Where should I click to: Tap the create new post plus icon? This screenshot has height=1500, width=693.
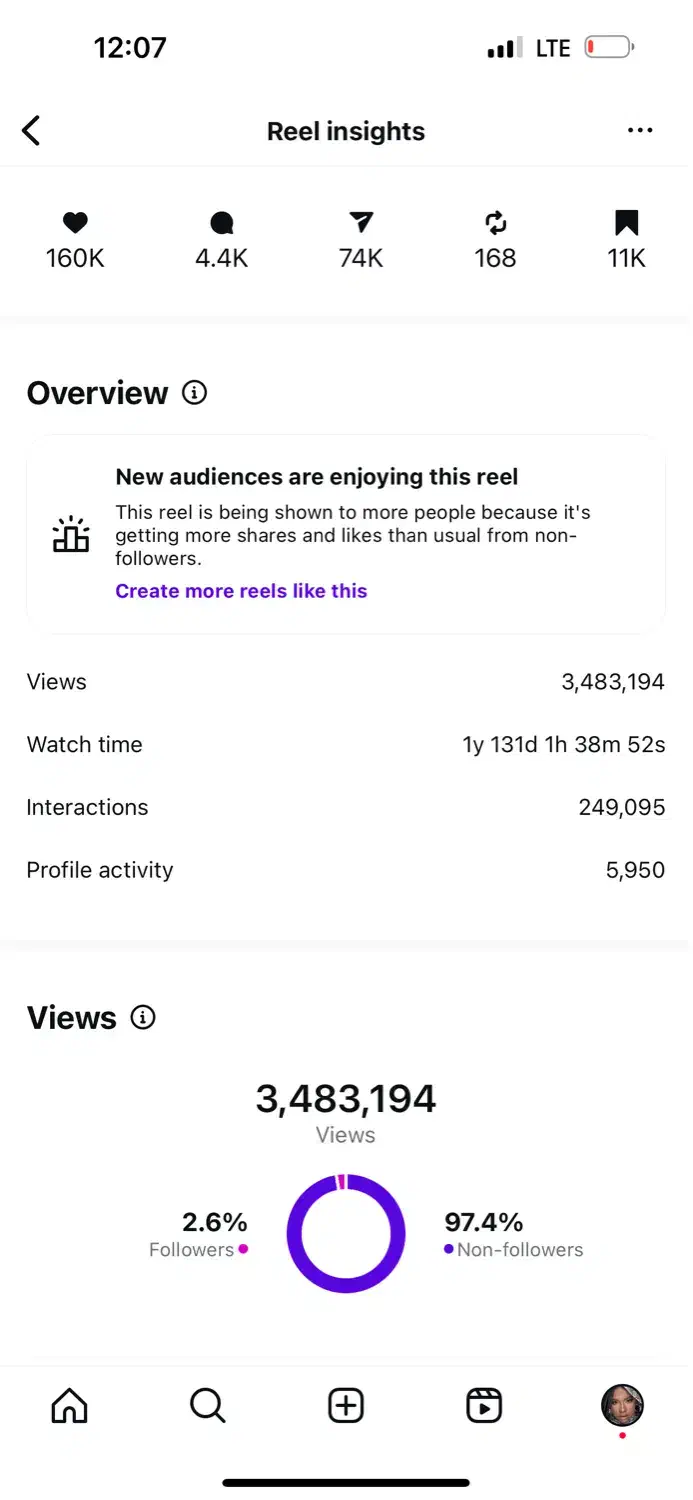[346, 1406]
